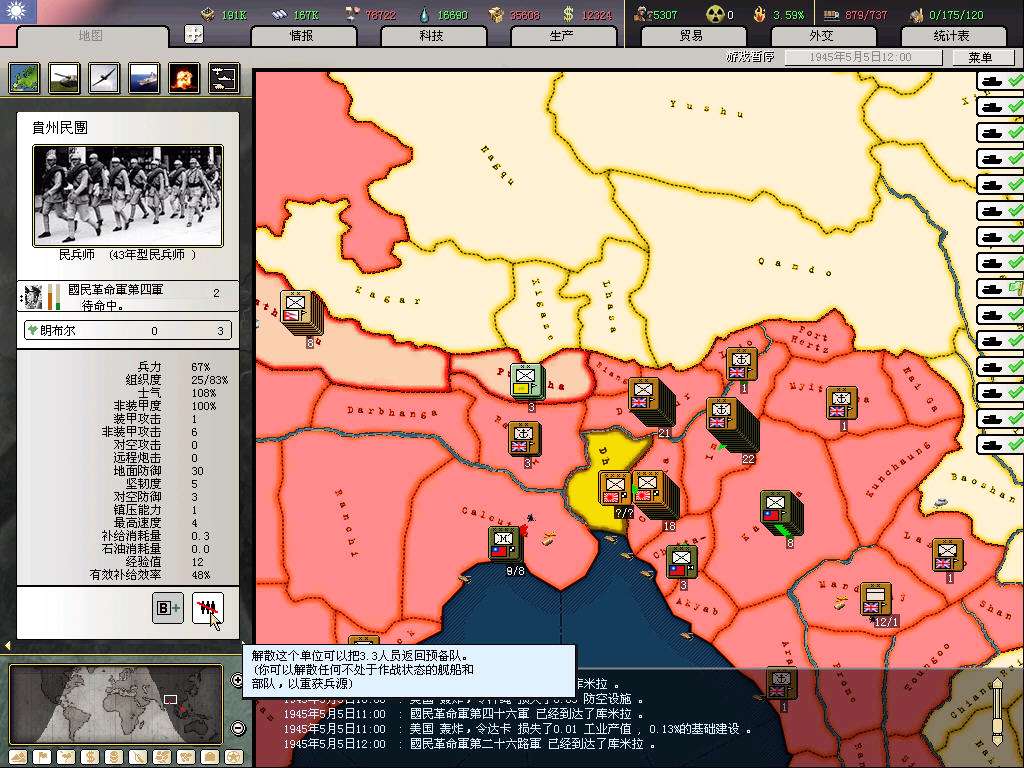The width and height of the screenshot is (1024, 768).
Task: Open the explosion battles overview icon
Action: point(184,78)
